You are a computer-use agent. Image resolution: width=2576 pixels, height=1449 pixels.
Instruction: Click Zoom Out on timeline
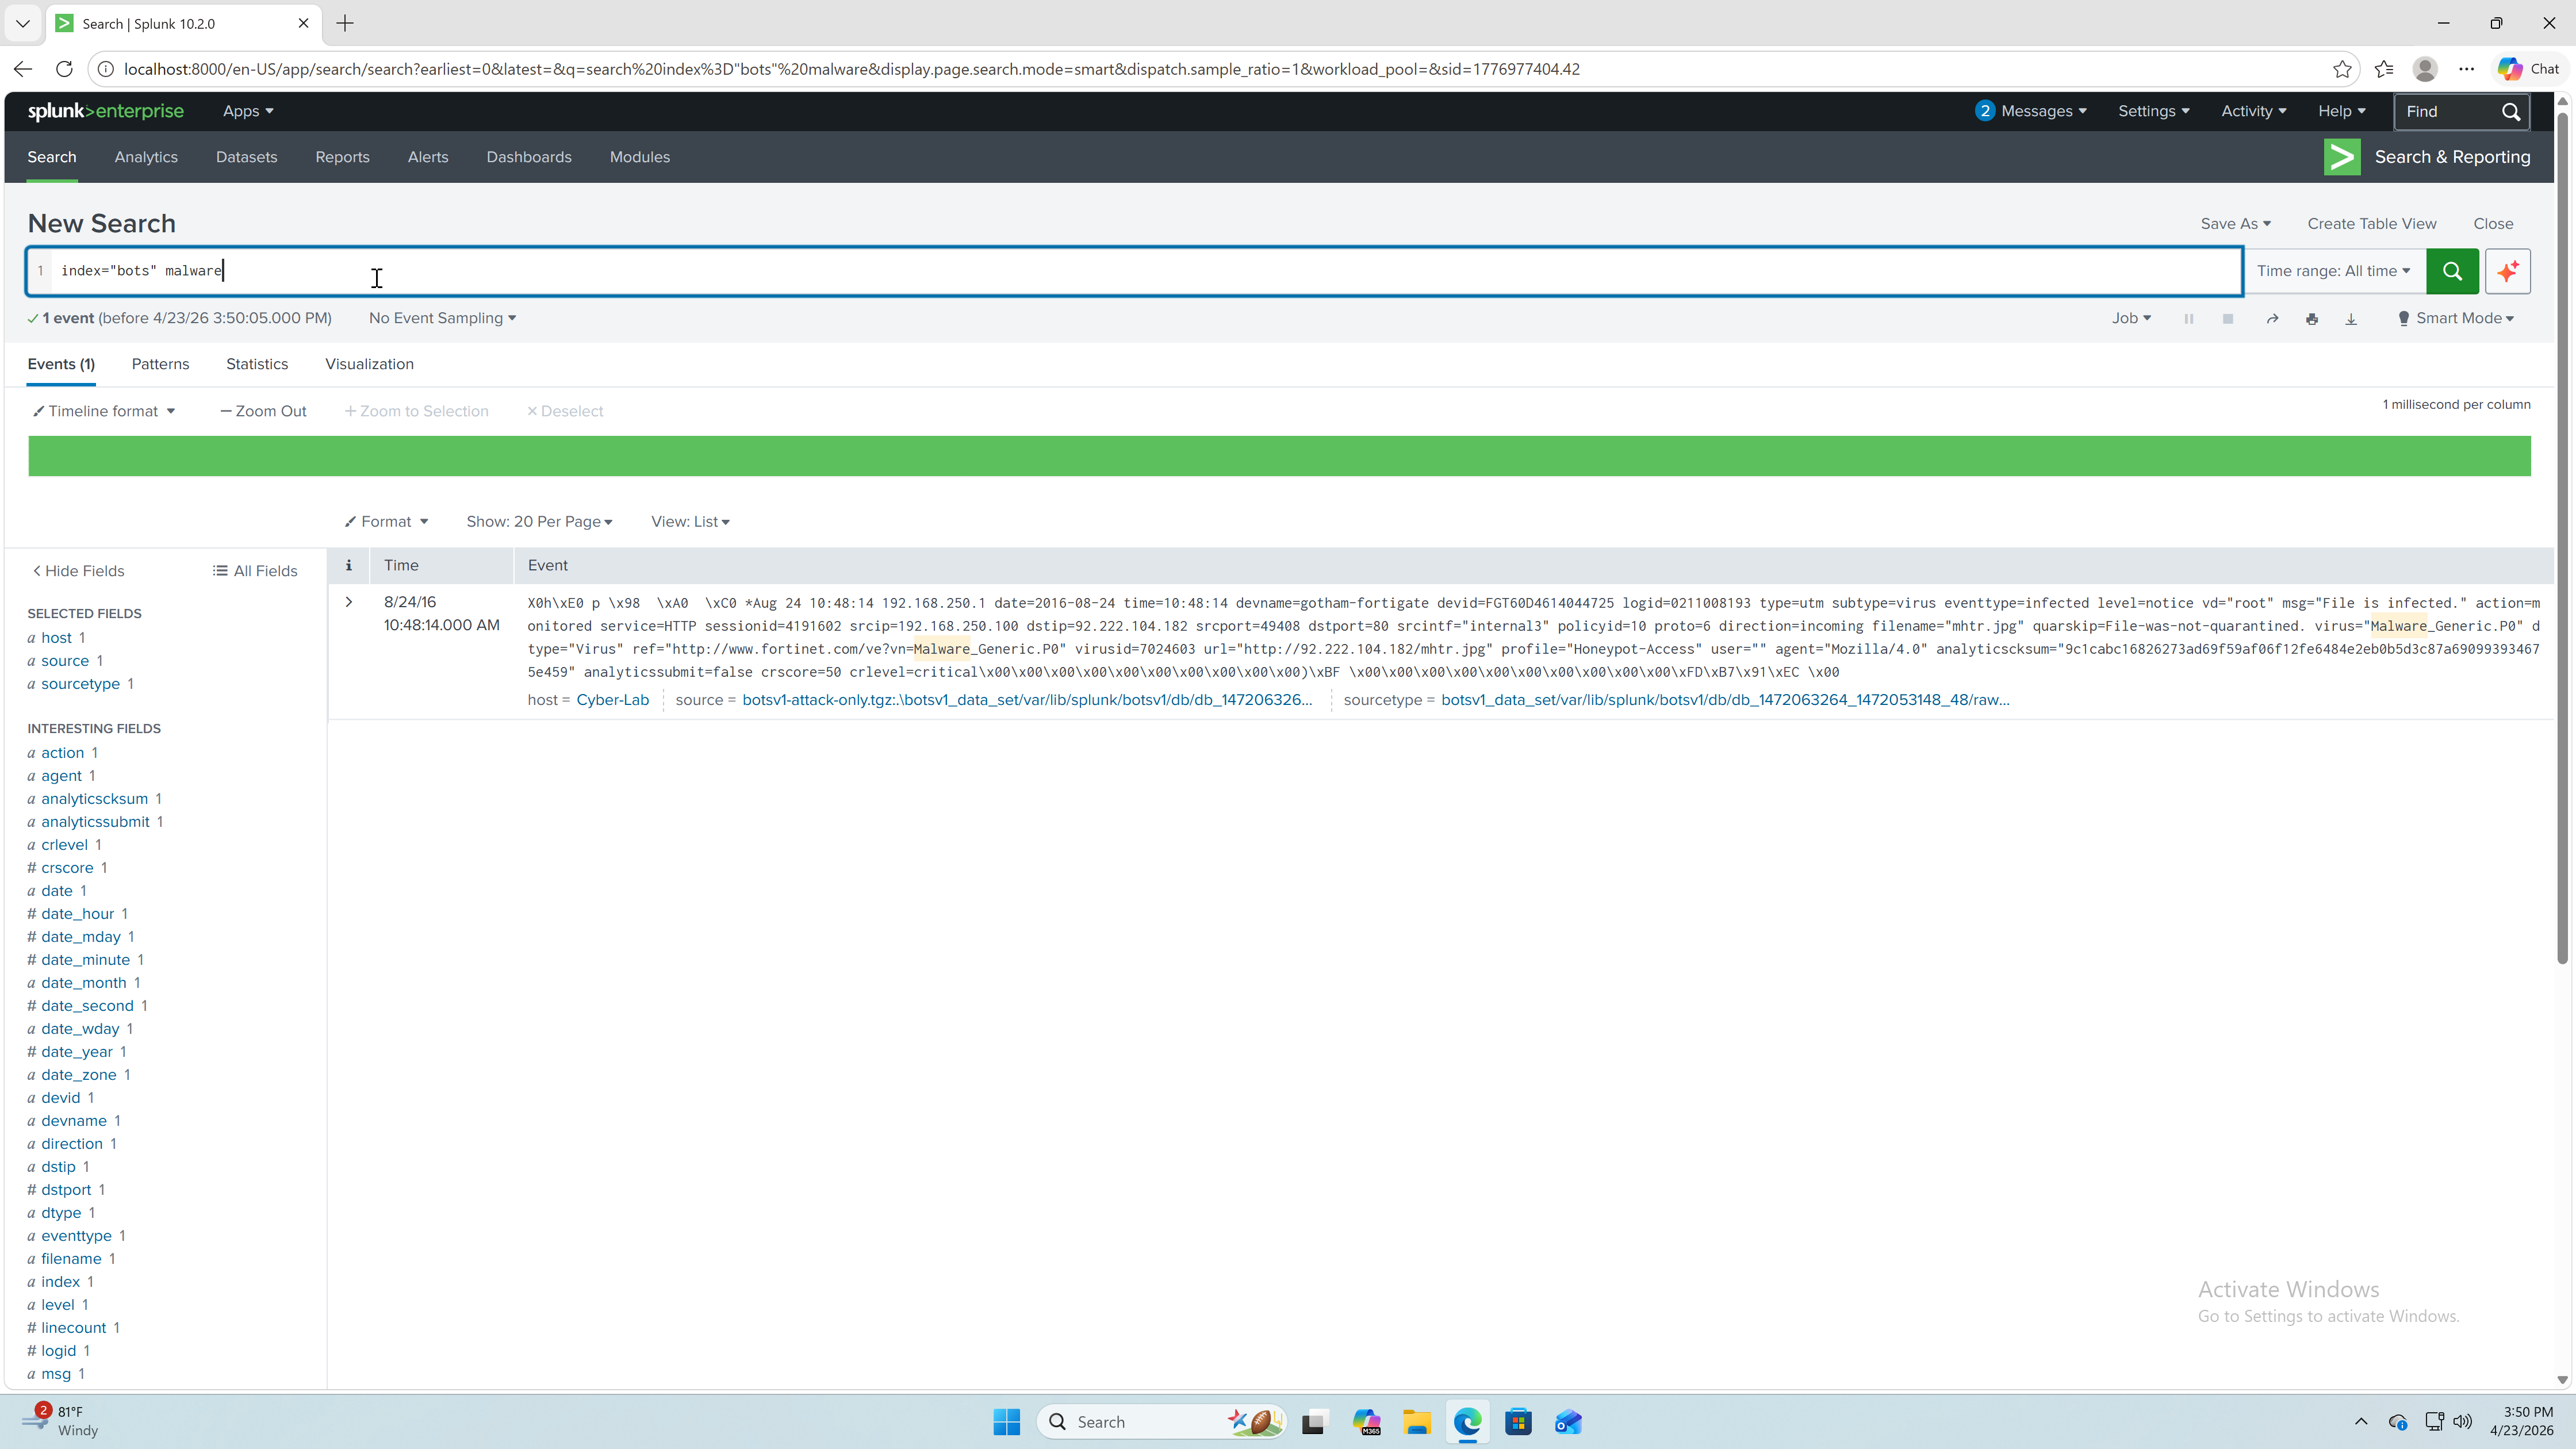click(x=263, y=411)
